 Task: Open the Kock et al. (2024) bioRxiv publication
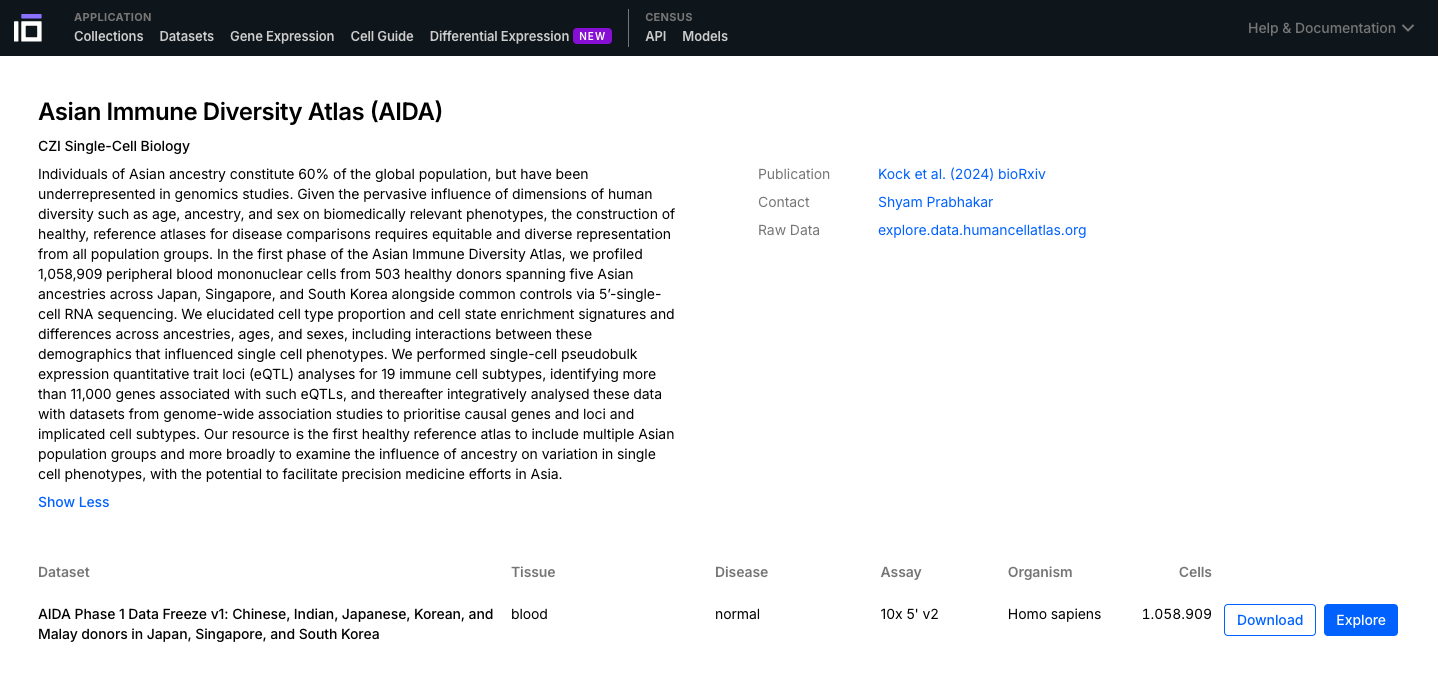pos(961,174)
